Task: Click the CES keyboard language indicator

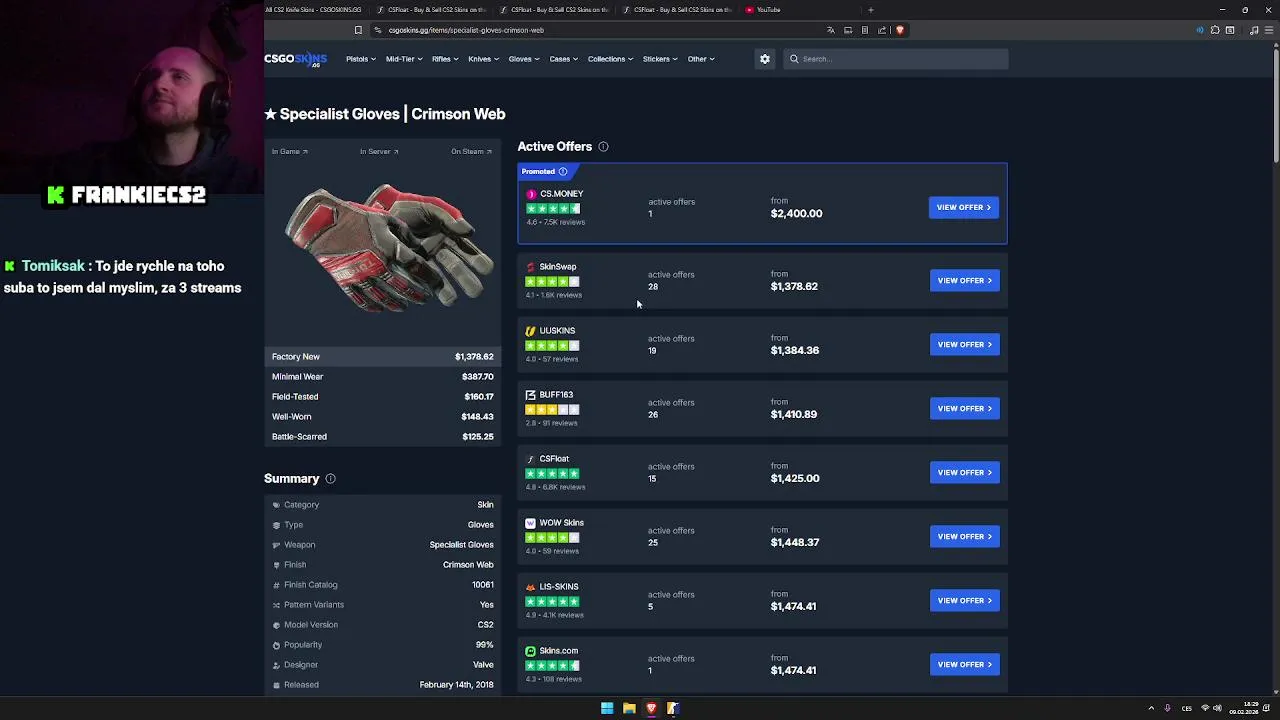Action: (x=1187, y=708)
